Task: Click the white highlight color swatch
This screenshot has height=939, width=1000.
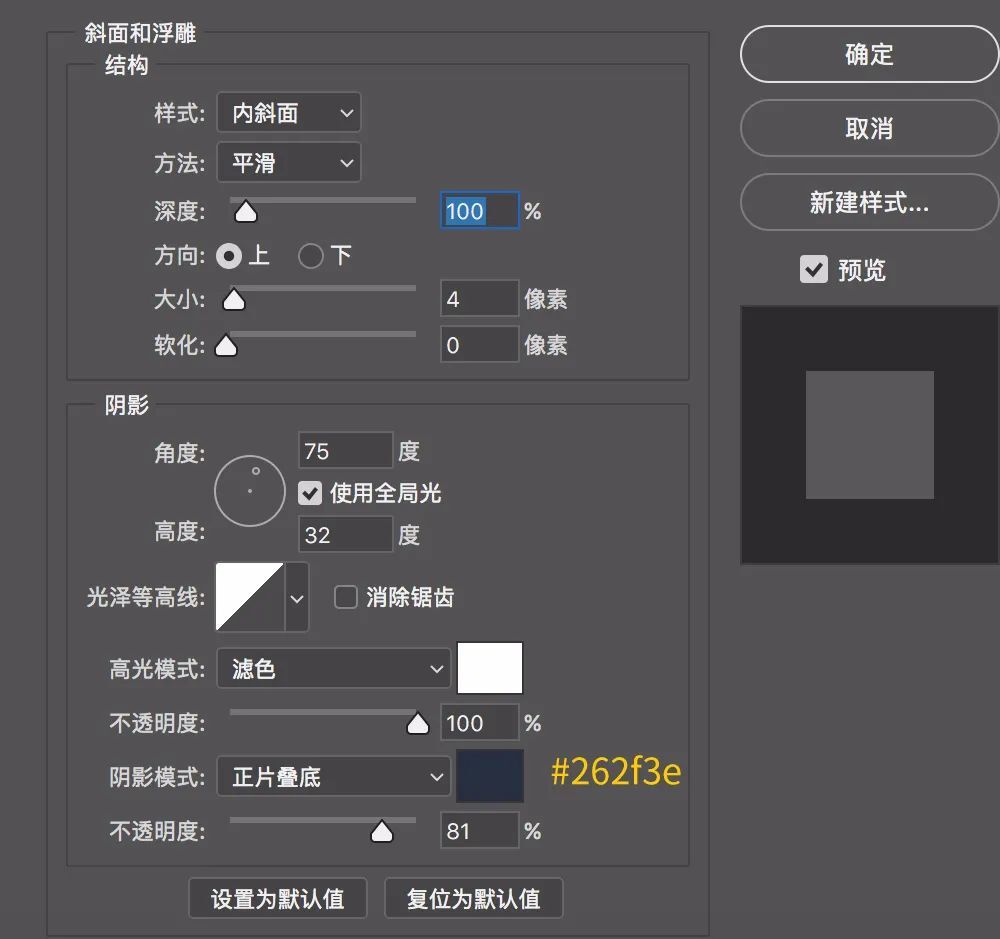Action: coord(490,668)
